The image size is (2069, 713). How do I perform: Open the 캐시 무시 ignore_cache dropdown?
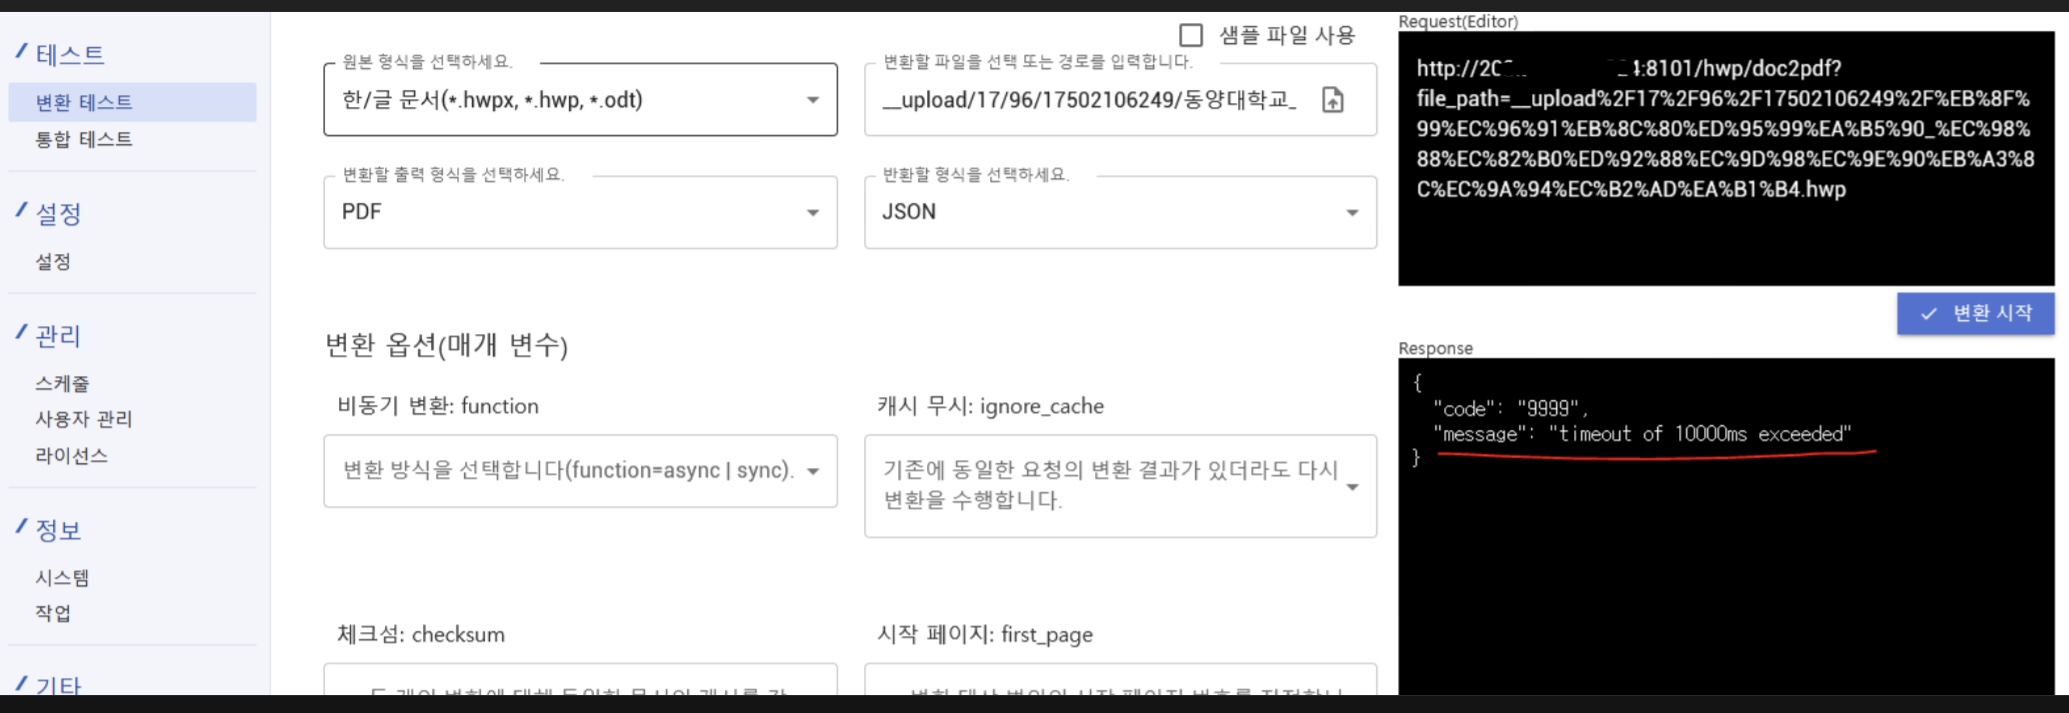point(1120,486)
